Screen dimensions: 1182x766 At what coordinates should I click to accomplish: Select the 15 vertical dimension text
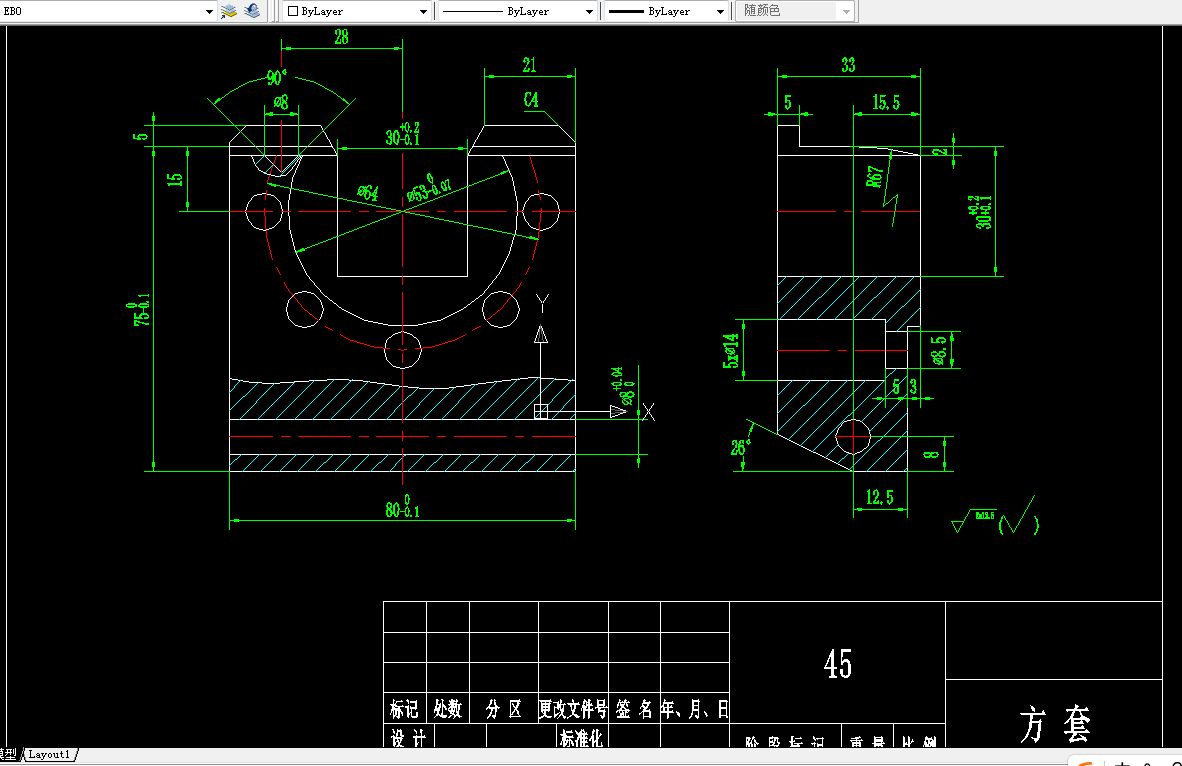click(175, 179)
